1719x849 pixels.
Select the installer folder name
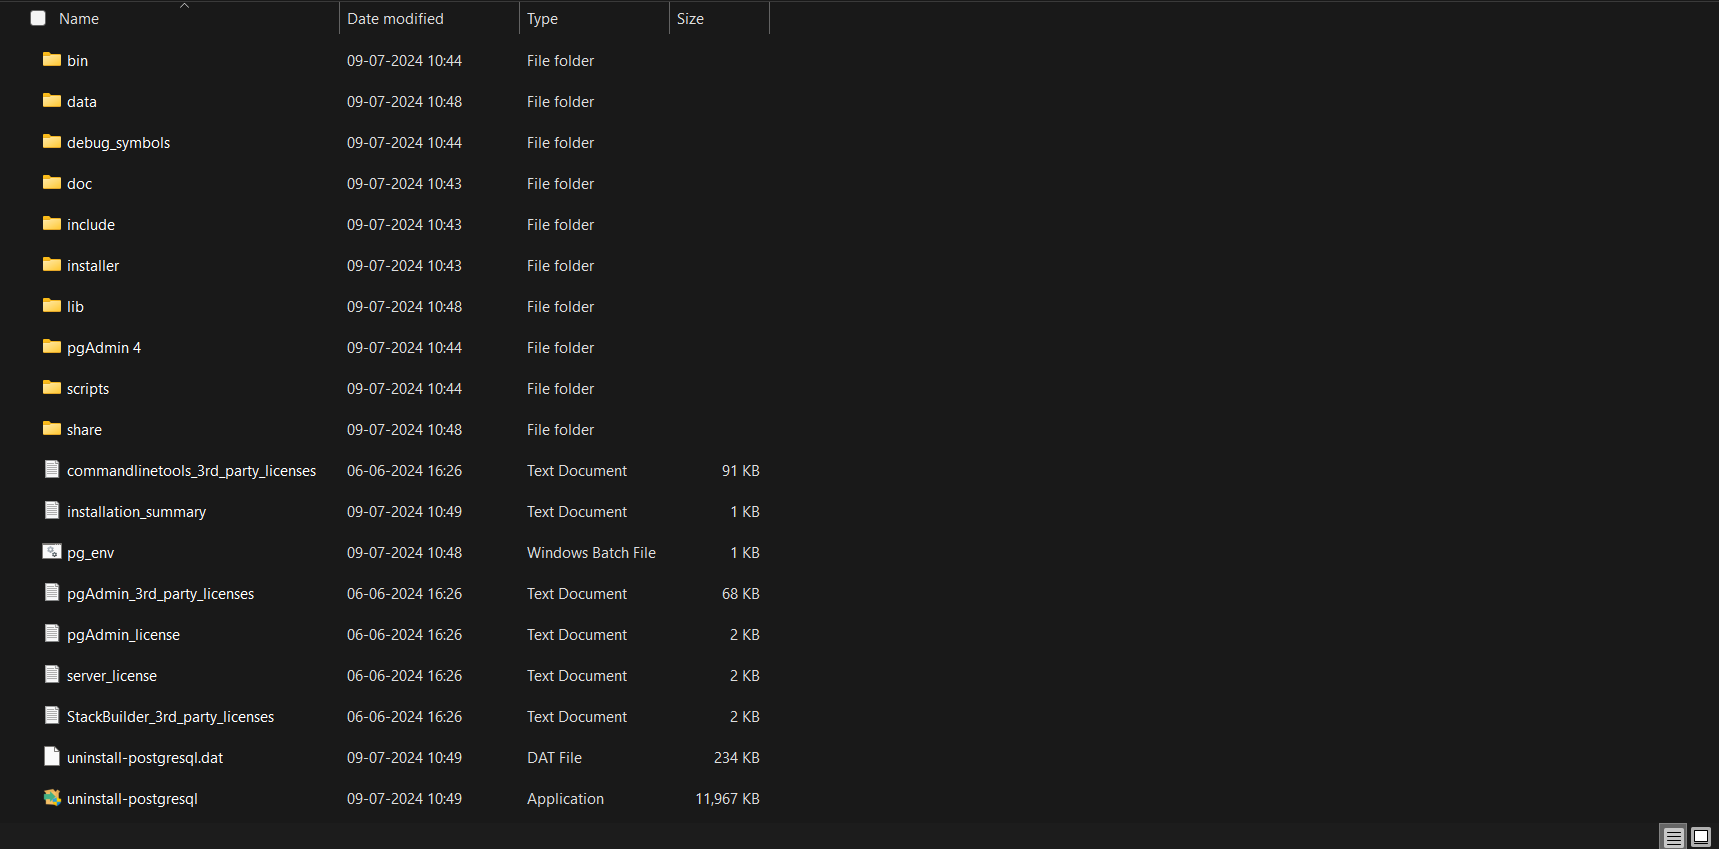pos(93,266)
